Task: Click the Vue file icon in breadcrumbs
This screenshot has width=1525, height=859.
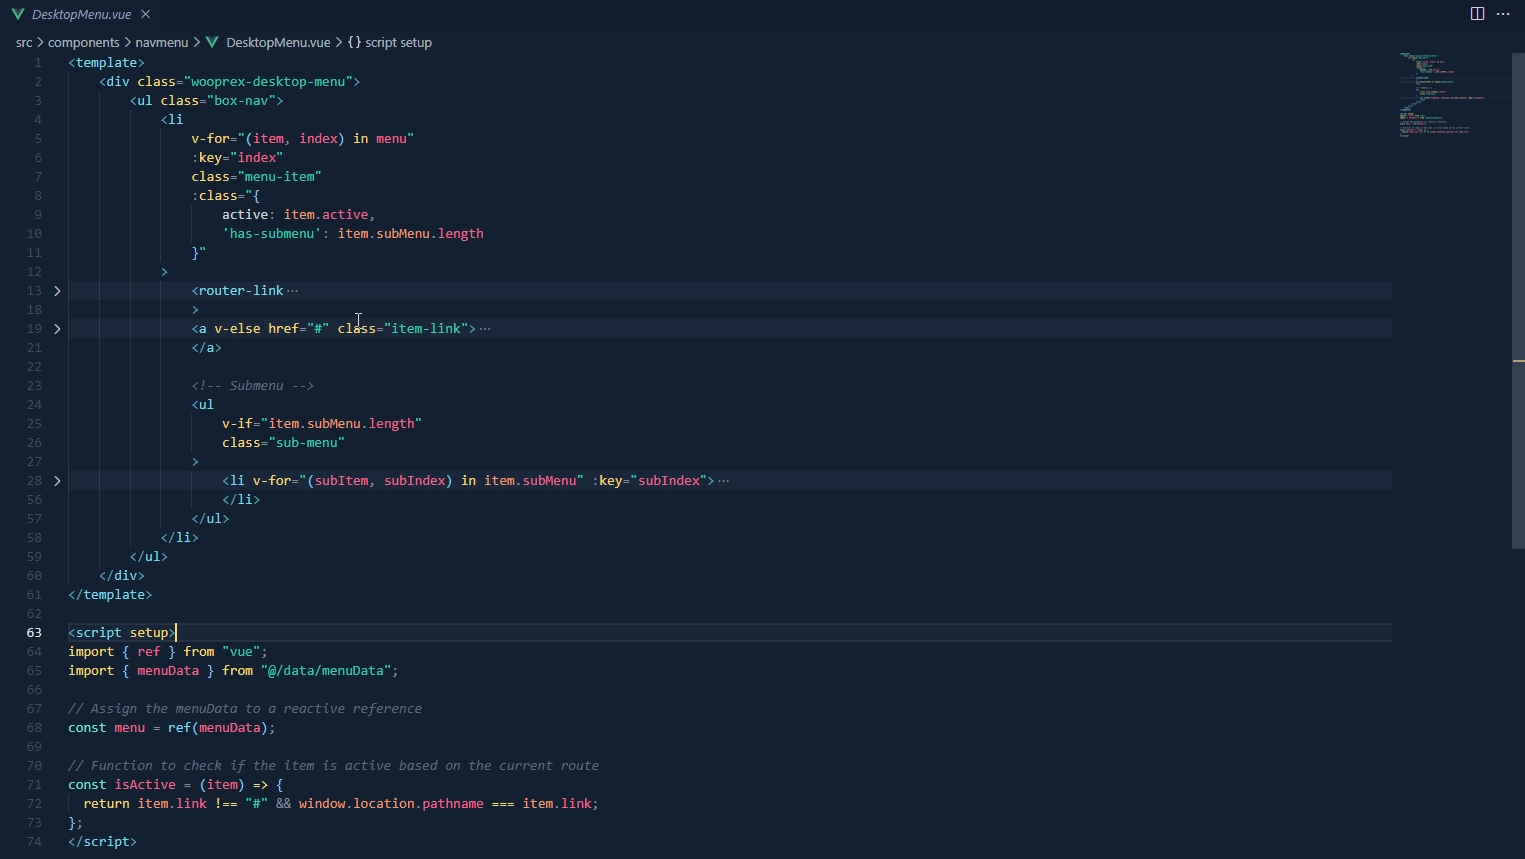Action: click(x=212, y=43)
